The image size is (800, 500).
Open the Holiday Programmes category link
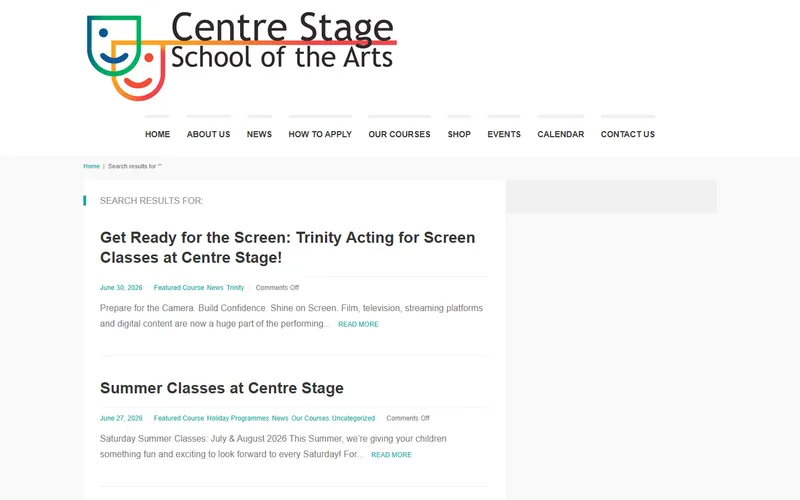(238, 418)
